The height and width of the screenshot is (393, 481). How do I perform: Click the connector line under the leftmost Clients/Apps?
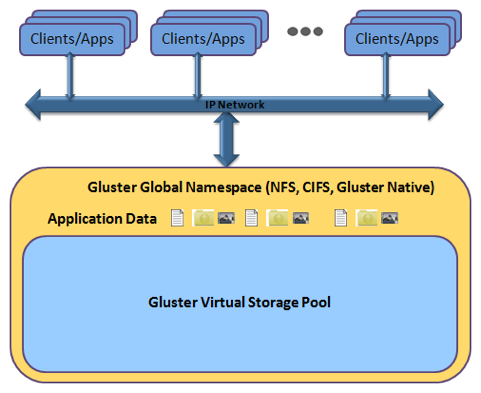tap(70, 76)
